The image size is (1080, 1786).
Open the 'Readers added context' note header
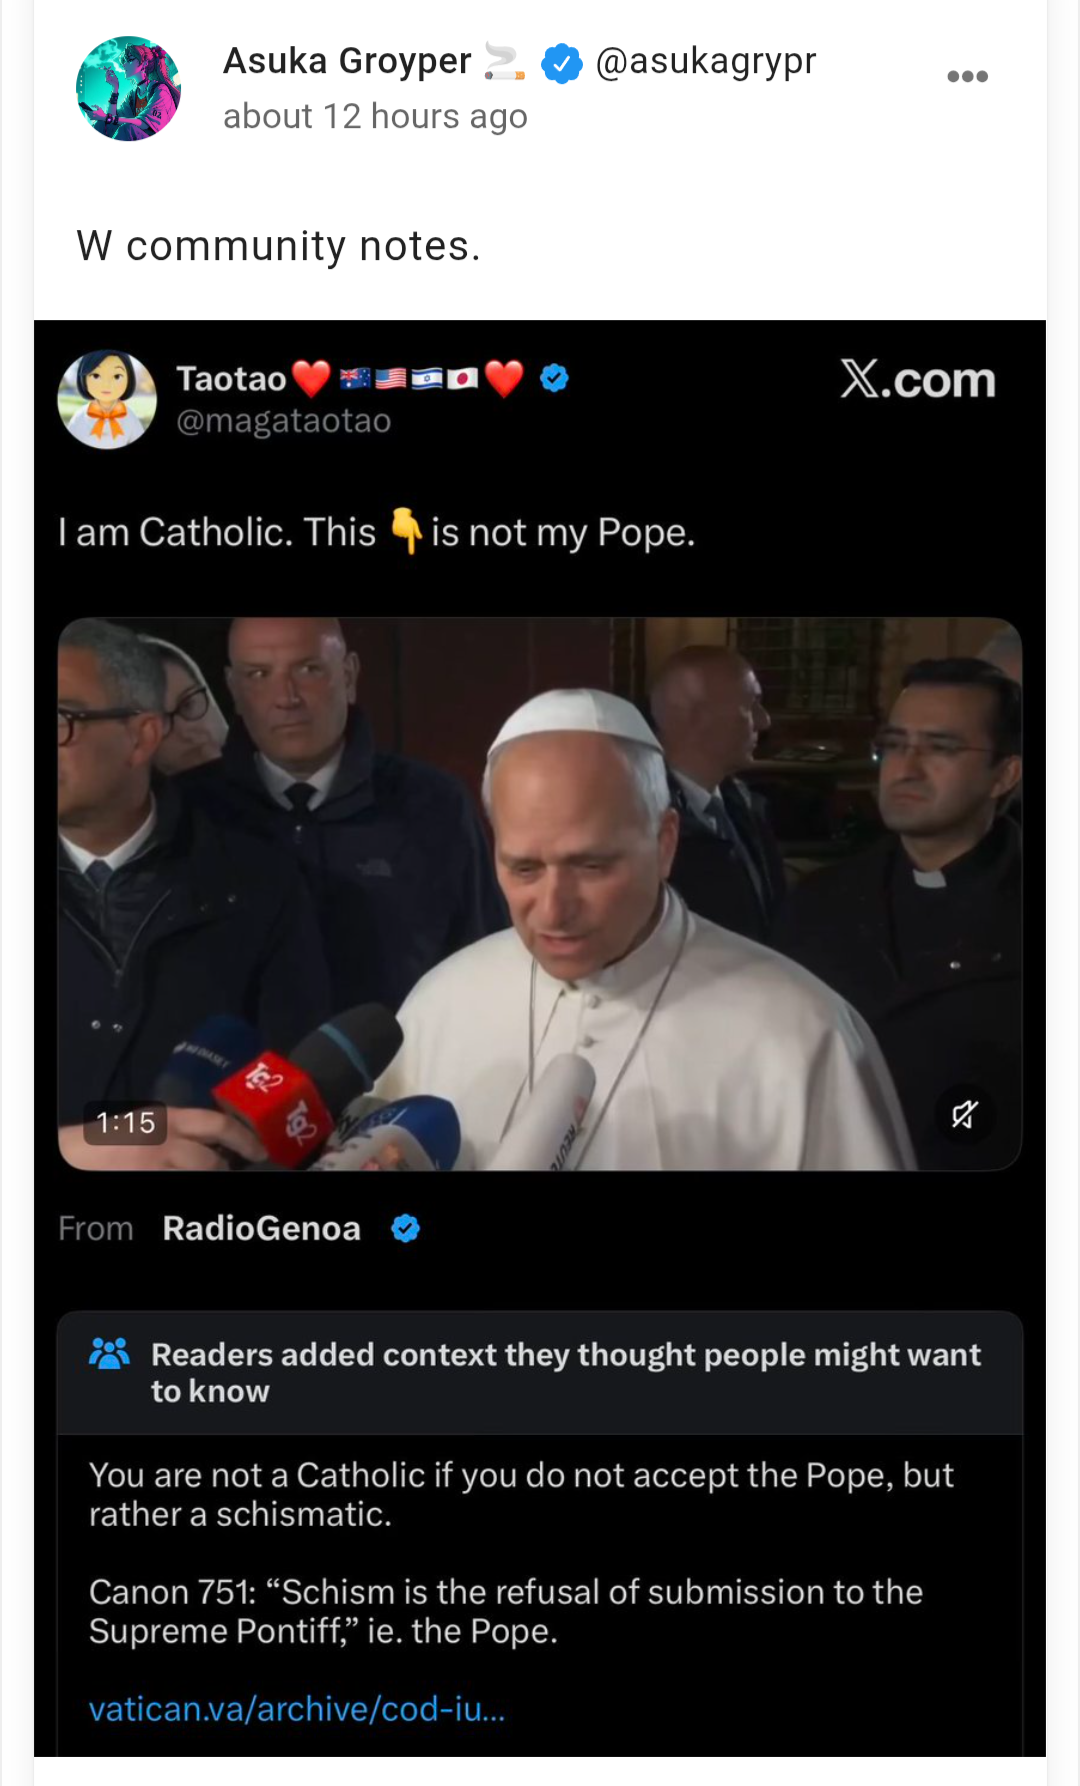[x=565, y=1372]
